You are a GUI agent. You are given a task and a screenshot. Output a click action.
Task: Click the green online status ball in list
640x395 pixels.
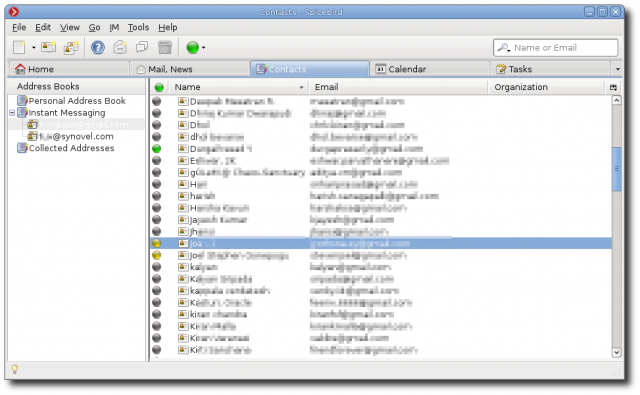coord(157,149)
